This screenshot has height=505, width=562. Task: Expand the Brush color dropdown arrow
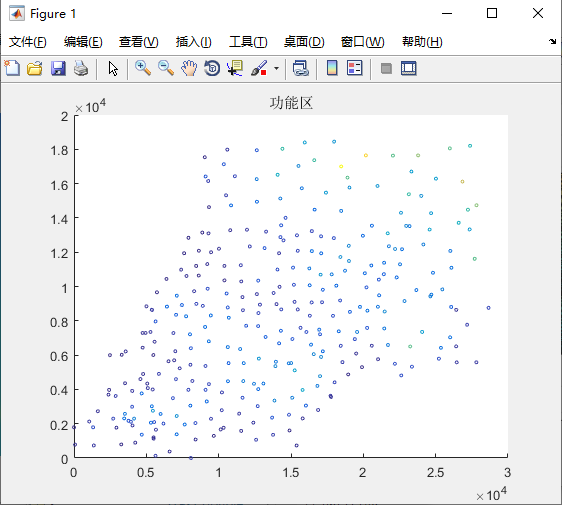point(276,68)
